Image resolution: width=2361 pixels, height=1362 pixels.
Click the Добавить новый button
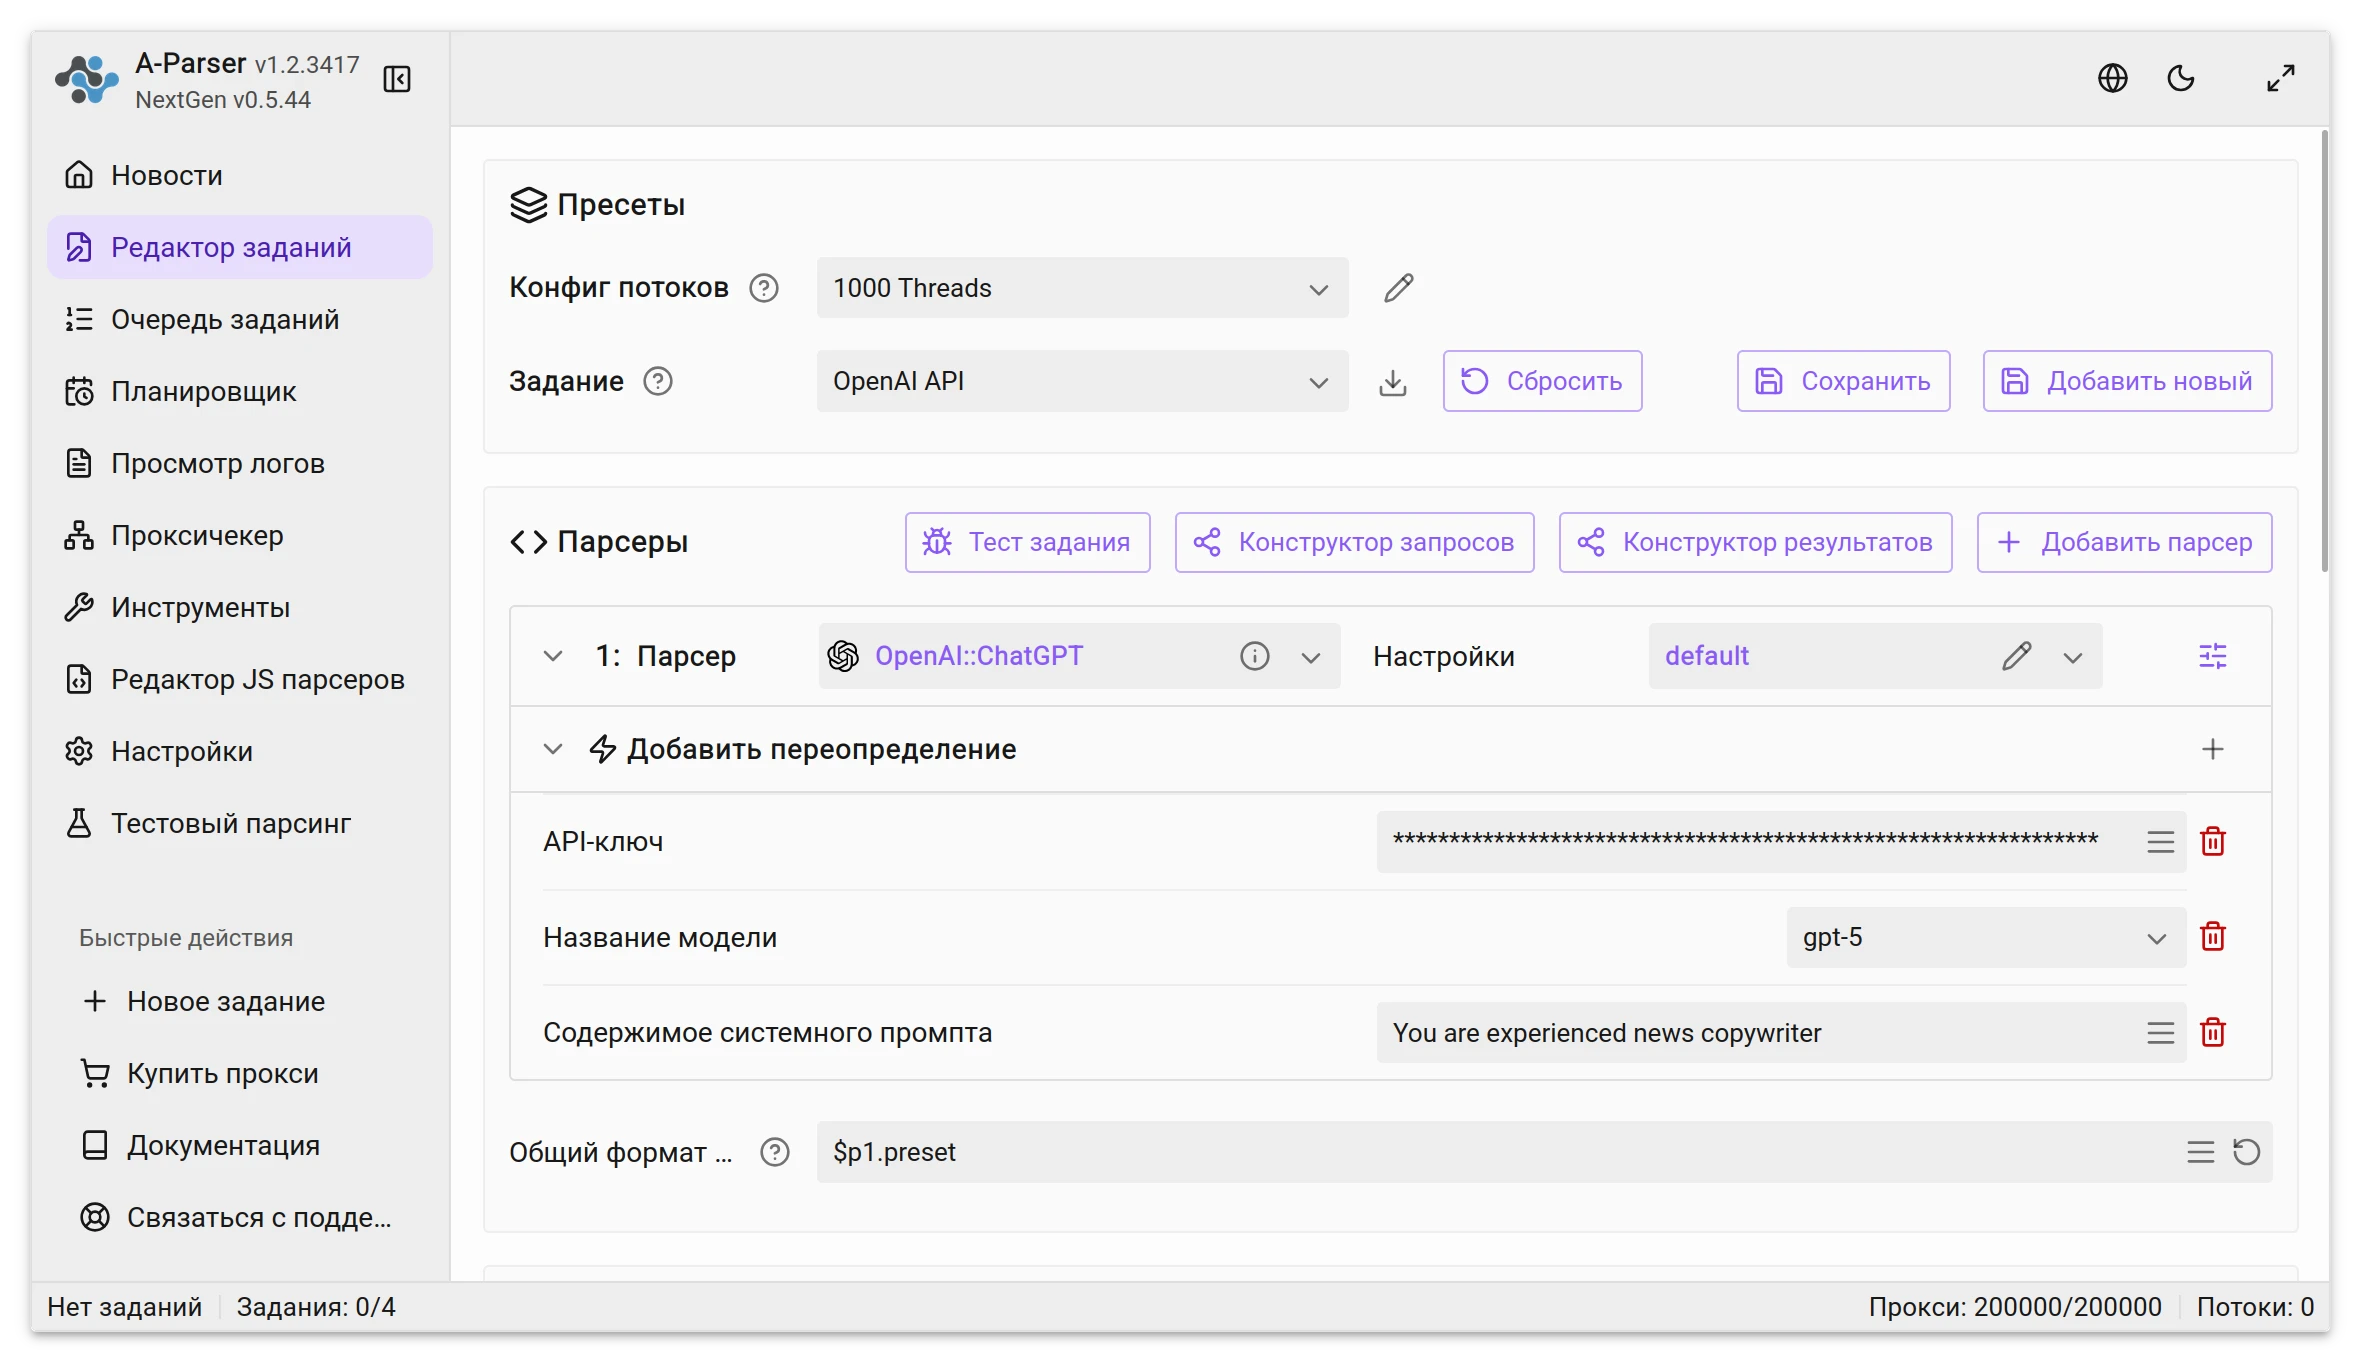click(x=2127, y=381)
